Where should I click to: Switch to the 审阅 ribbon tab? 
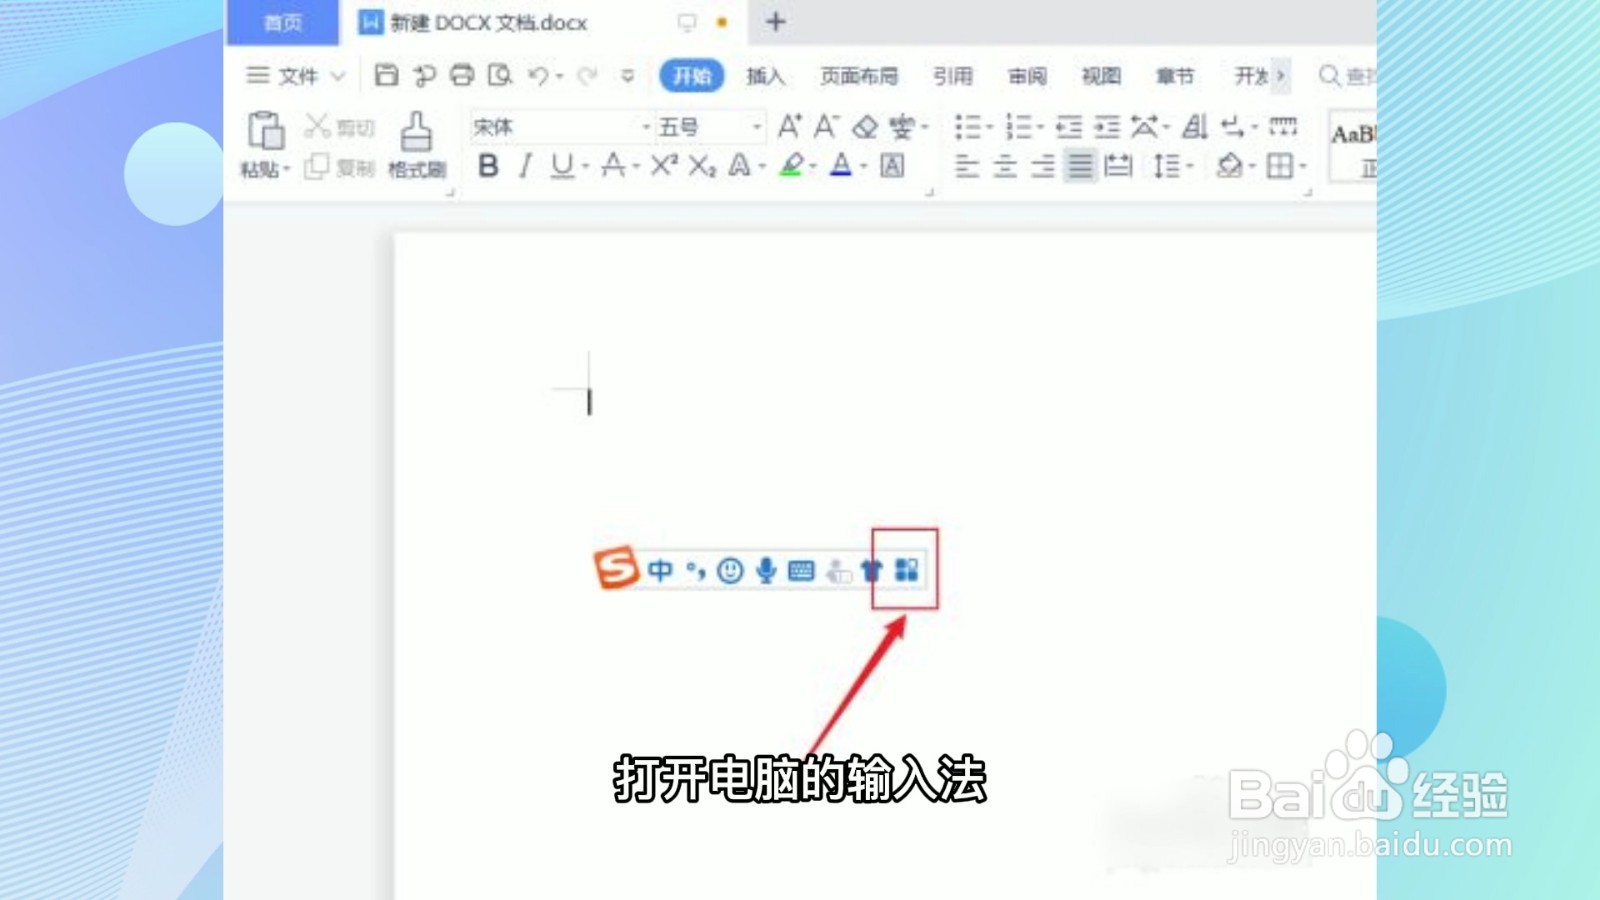click(1027, 76)
